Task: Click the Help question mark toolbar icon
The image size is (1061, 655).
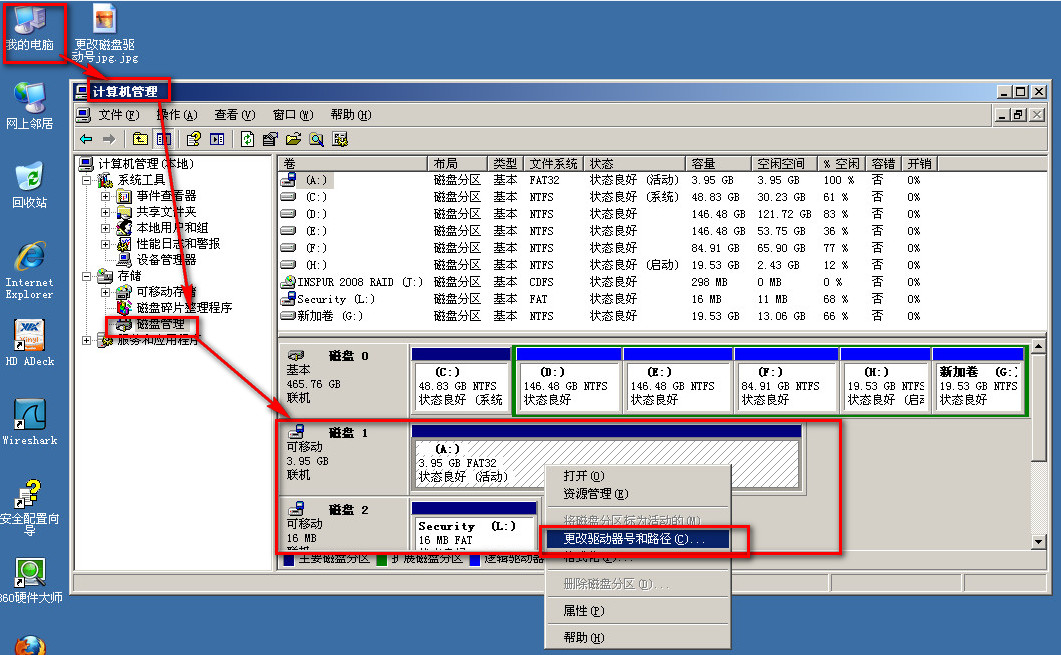Action: click(194, 139)
